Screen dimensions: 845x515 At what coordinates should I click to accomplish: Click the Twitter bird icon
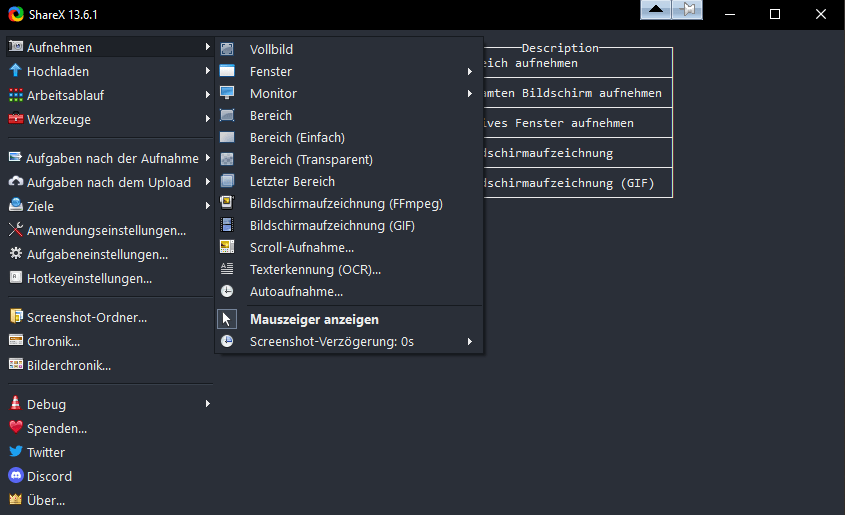16,453
